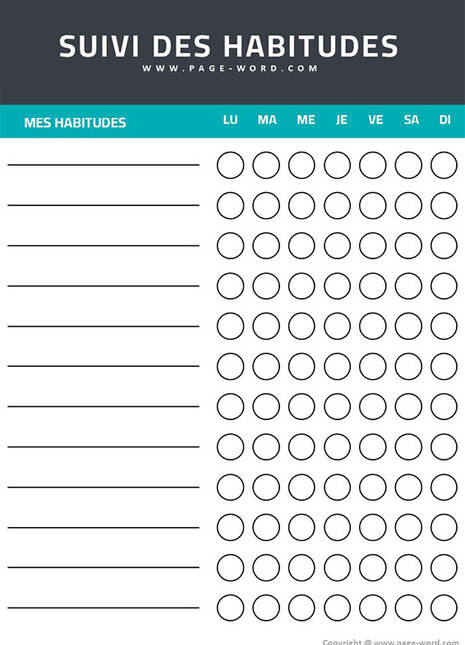Mark the SA circle in the tenth habit row

click(x=409, y=527)
